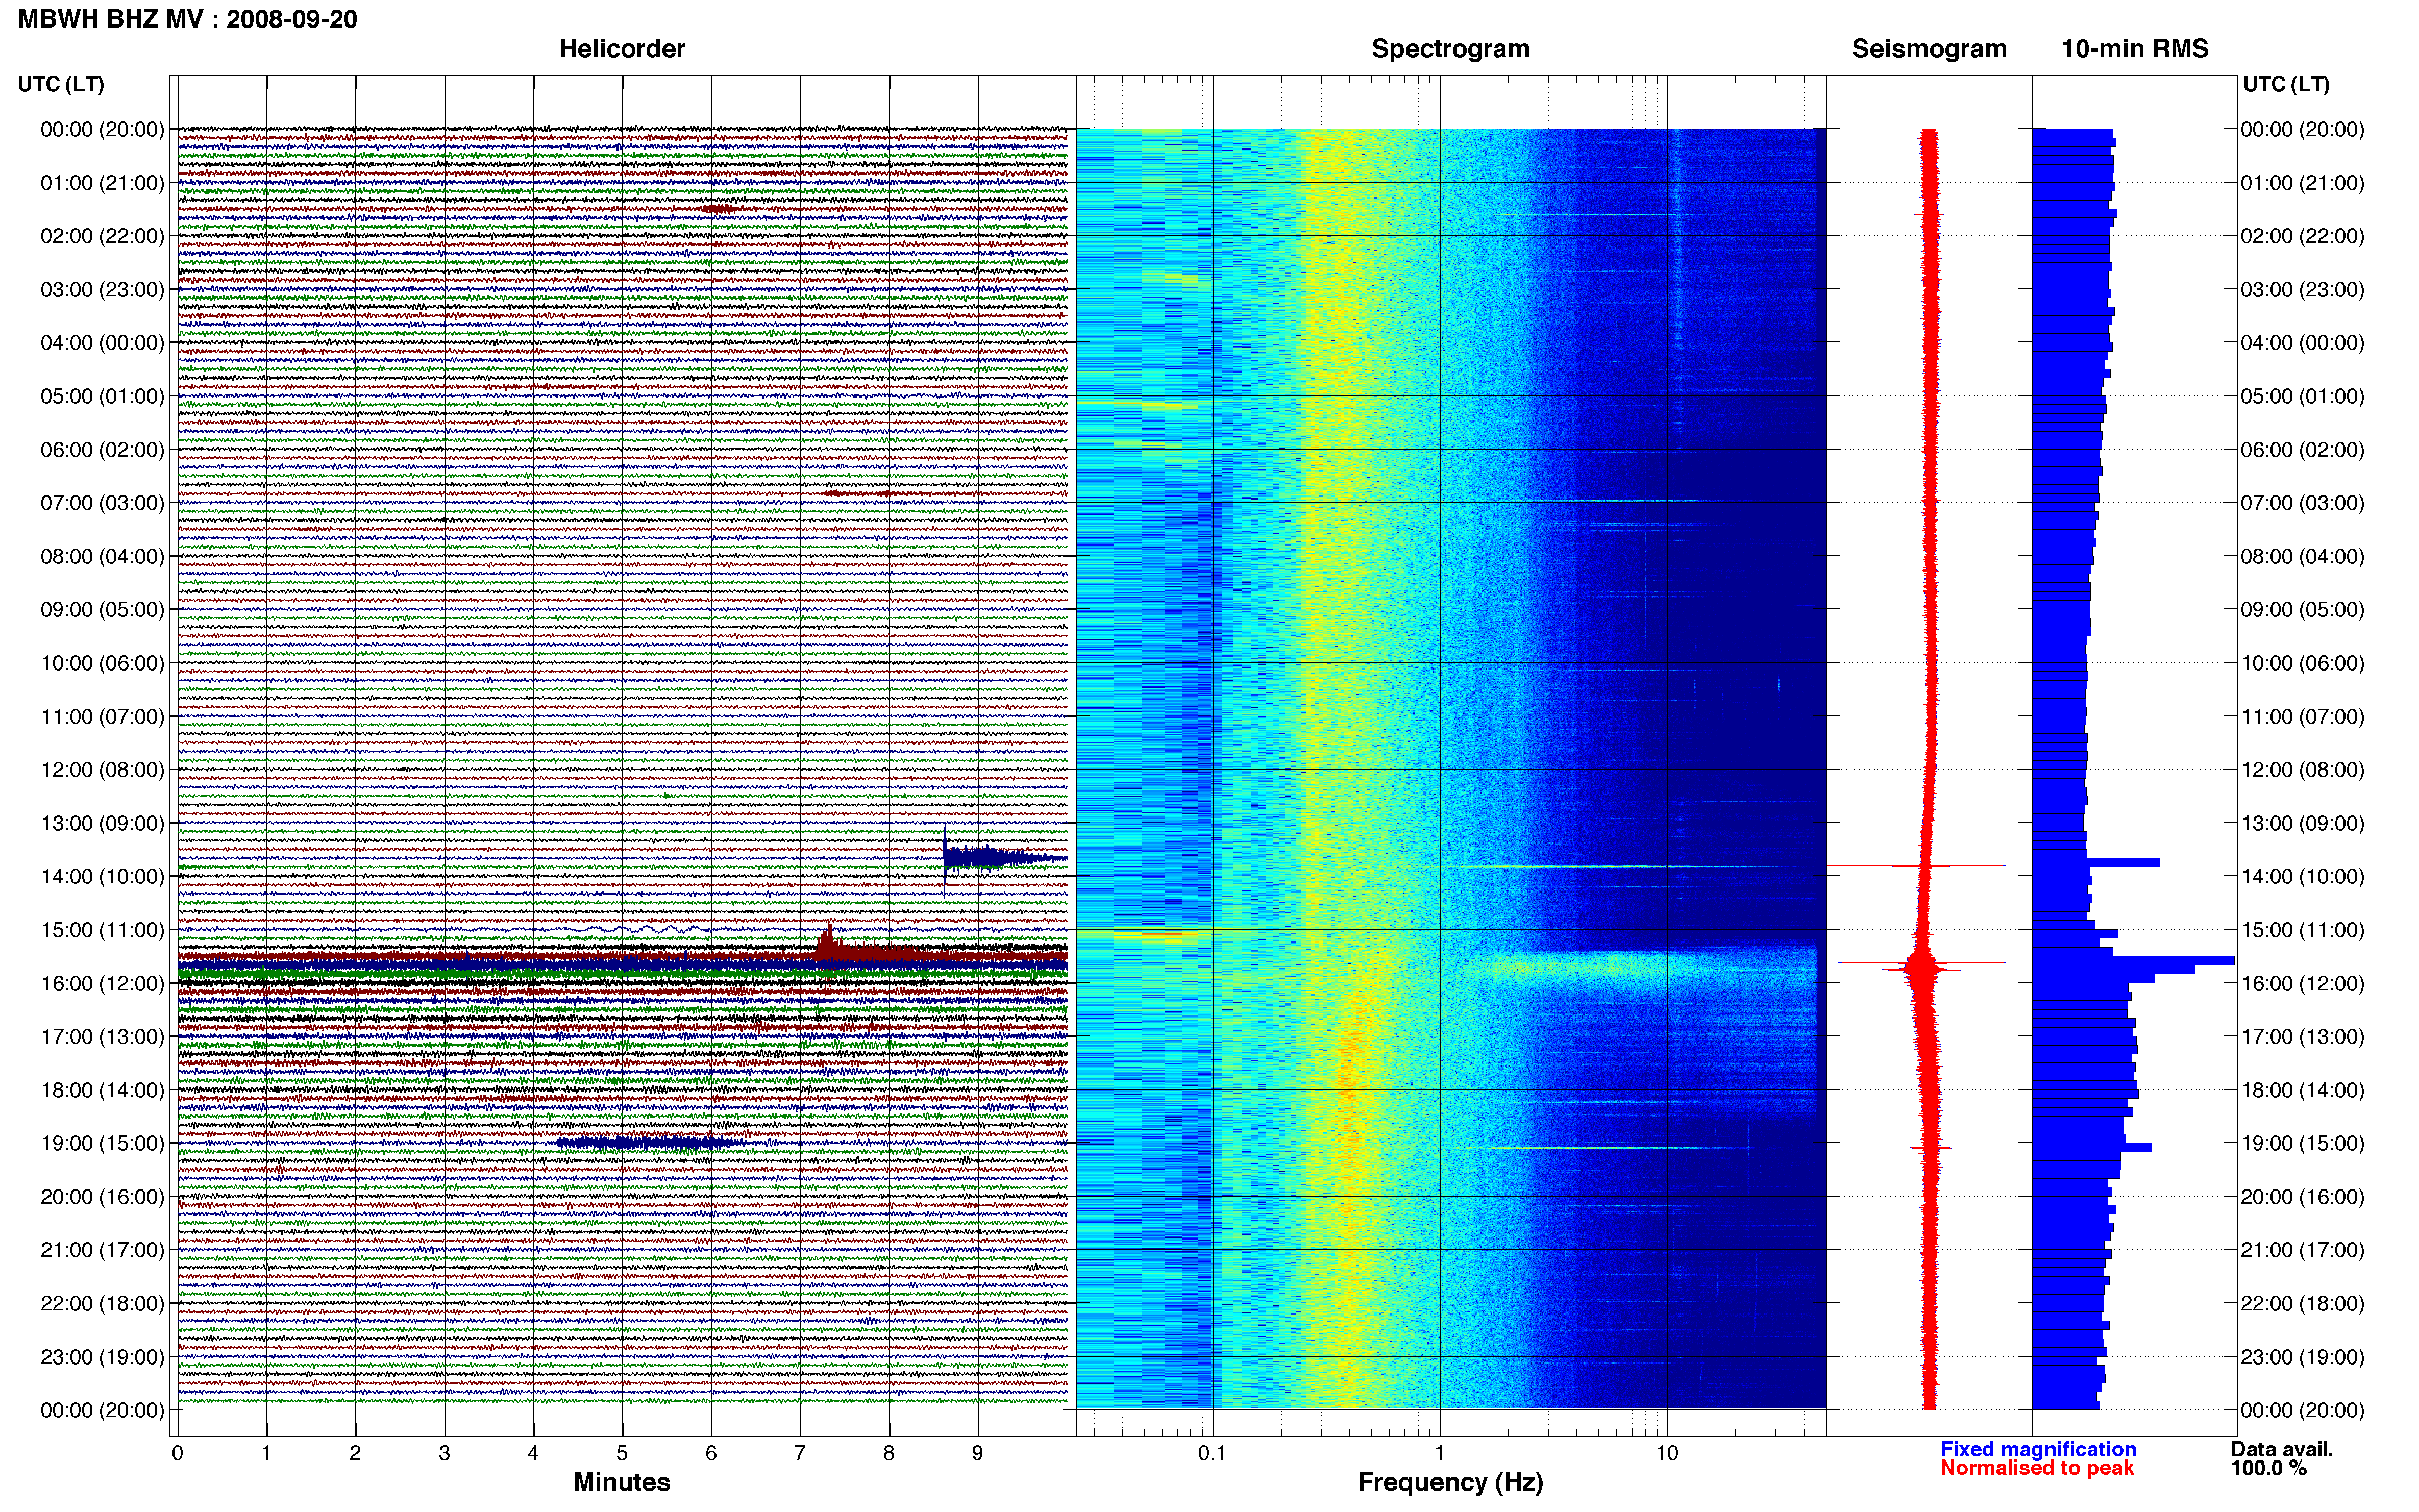
Task: Click the left 'UTC (LT)' axis label
Action: (x=61, y=84)
